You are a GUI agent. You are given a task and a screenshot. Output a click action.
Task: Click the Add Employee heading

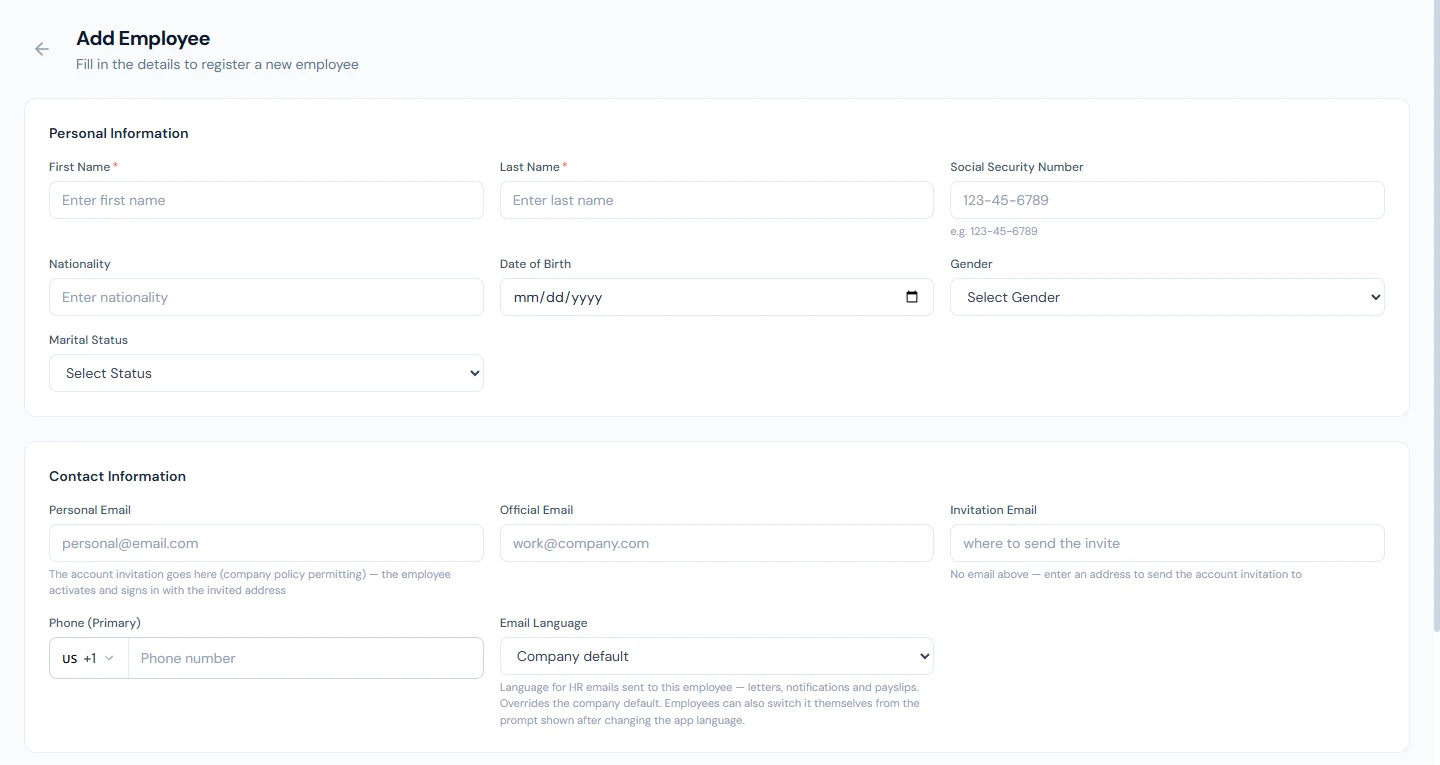(x=143, y=38)
